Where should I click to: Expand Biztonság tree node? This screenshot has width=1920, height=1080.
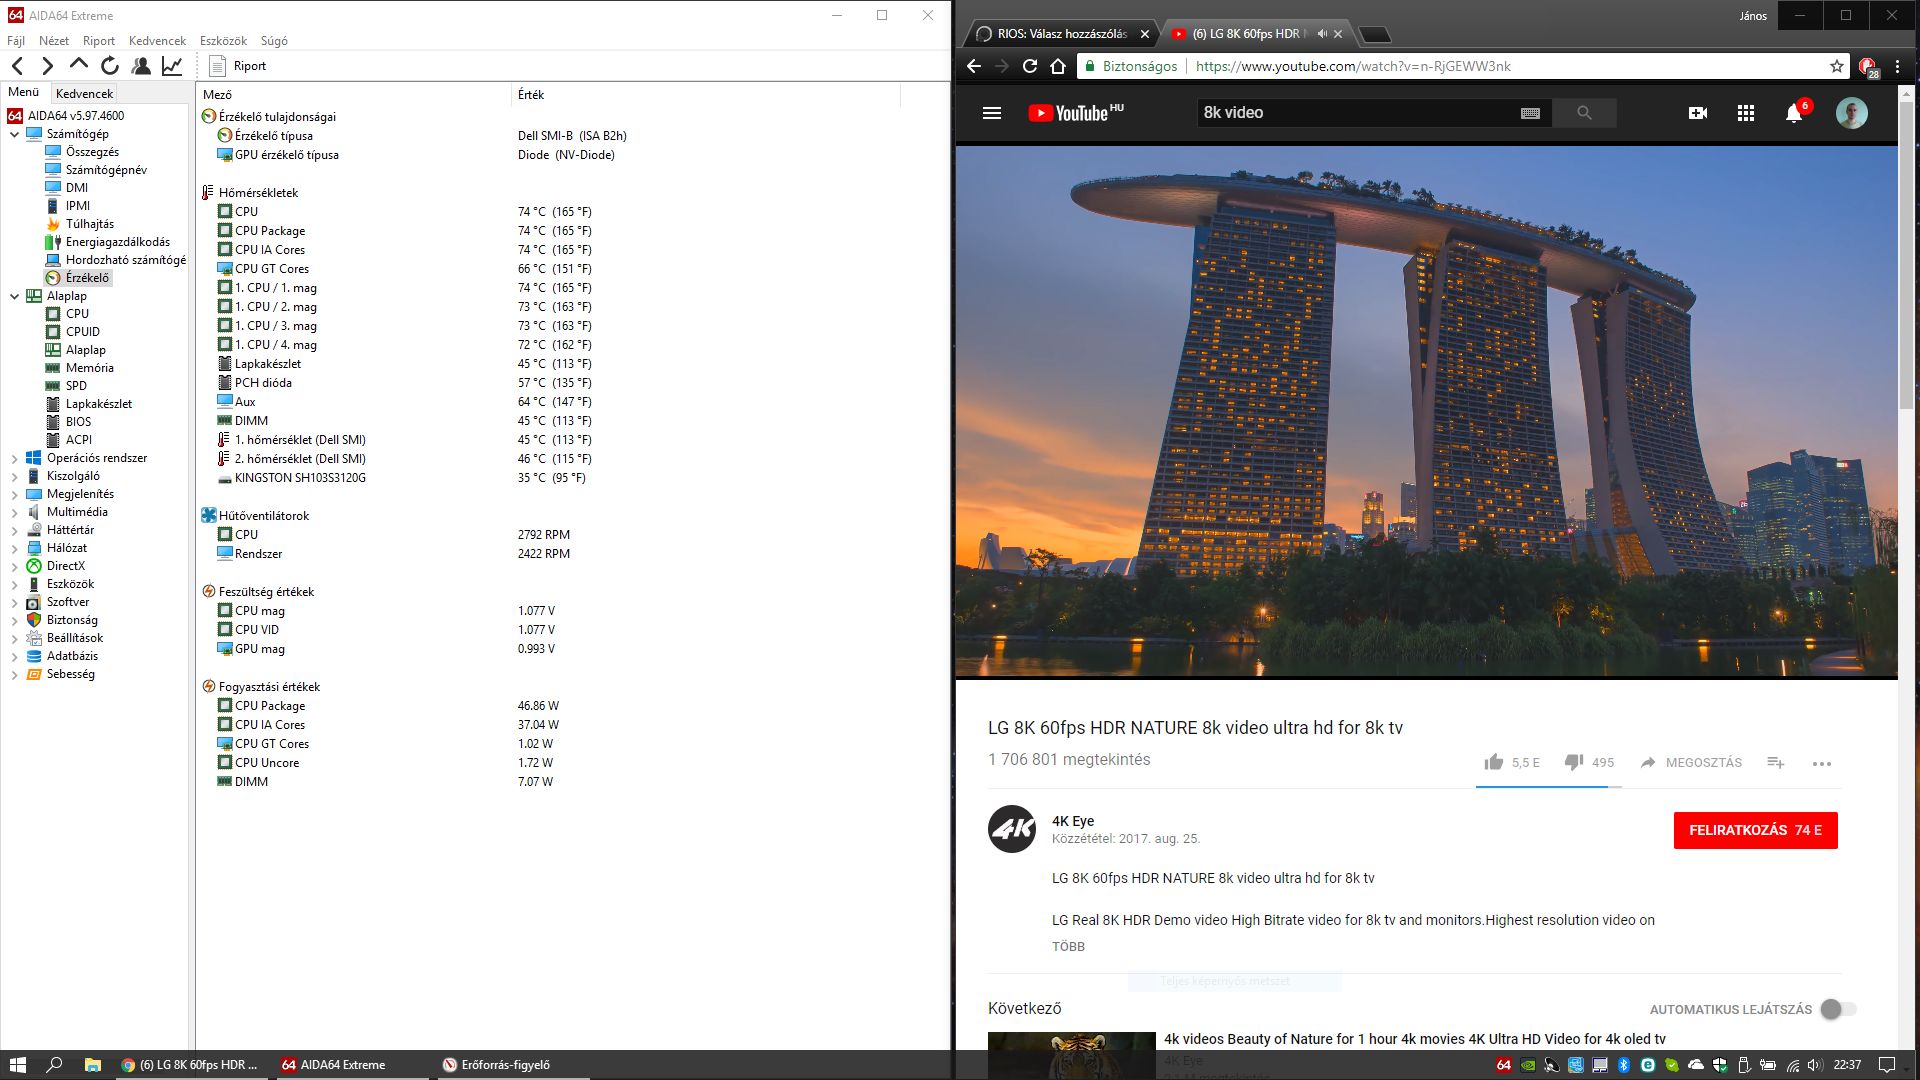15,620
